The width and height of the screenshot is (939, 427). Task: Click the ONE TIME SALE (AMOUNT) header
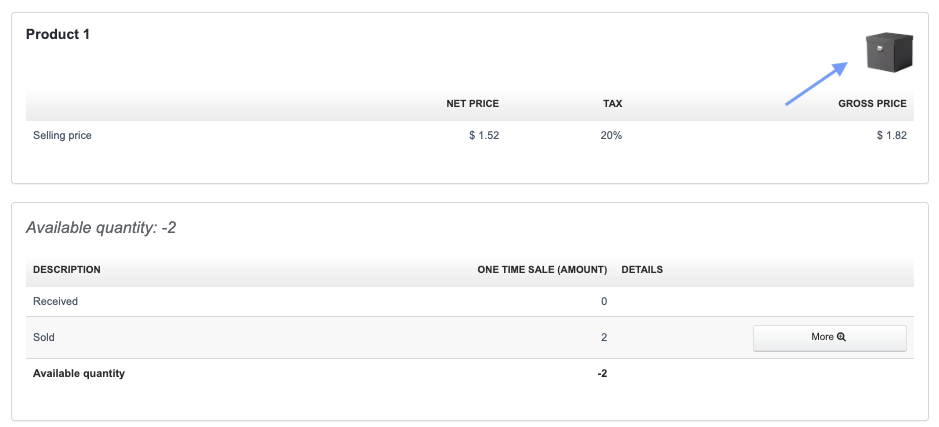pos(542,269)
